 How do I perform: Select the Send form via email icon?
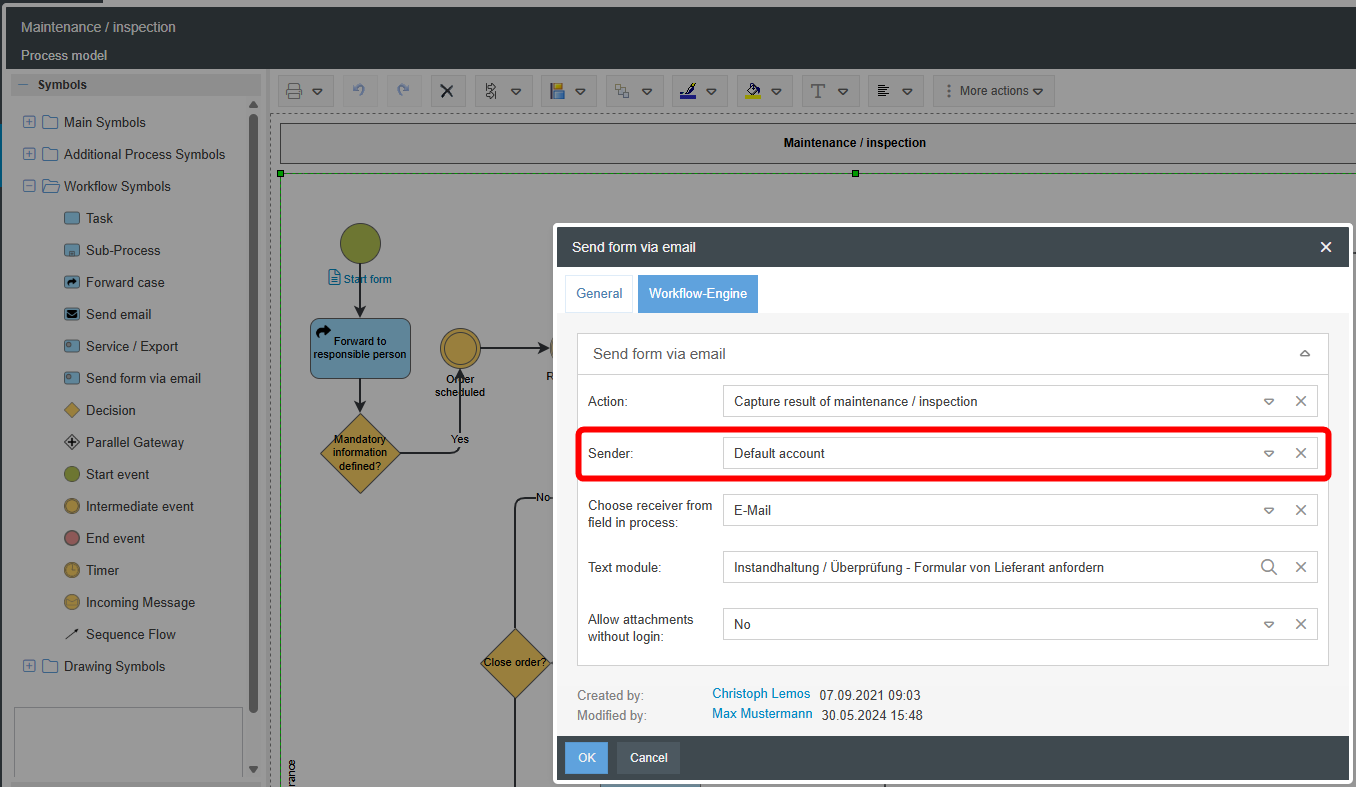click(72, 378)
